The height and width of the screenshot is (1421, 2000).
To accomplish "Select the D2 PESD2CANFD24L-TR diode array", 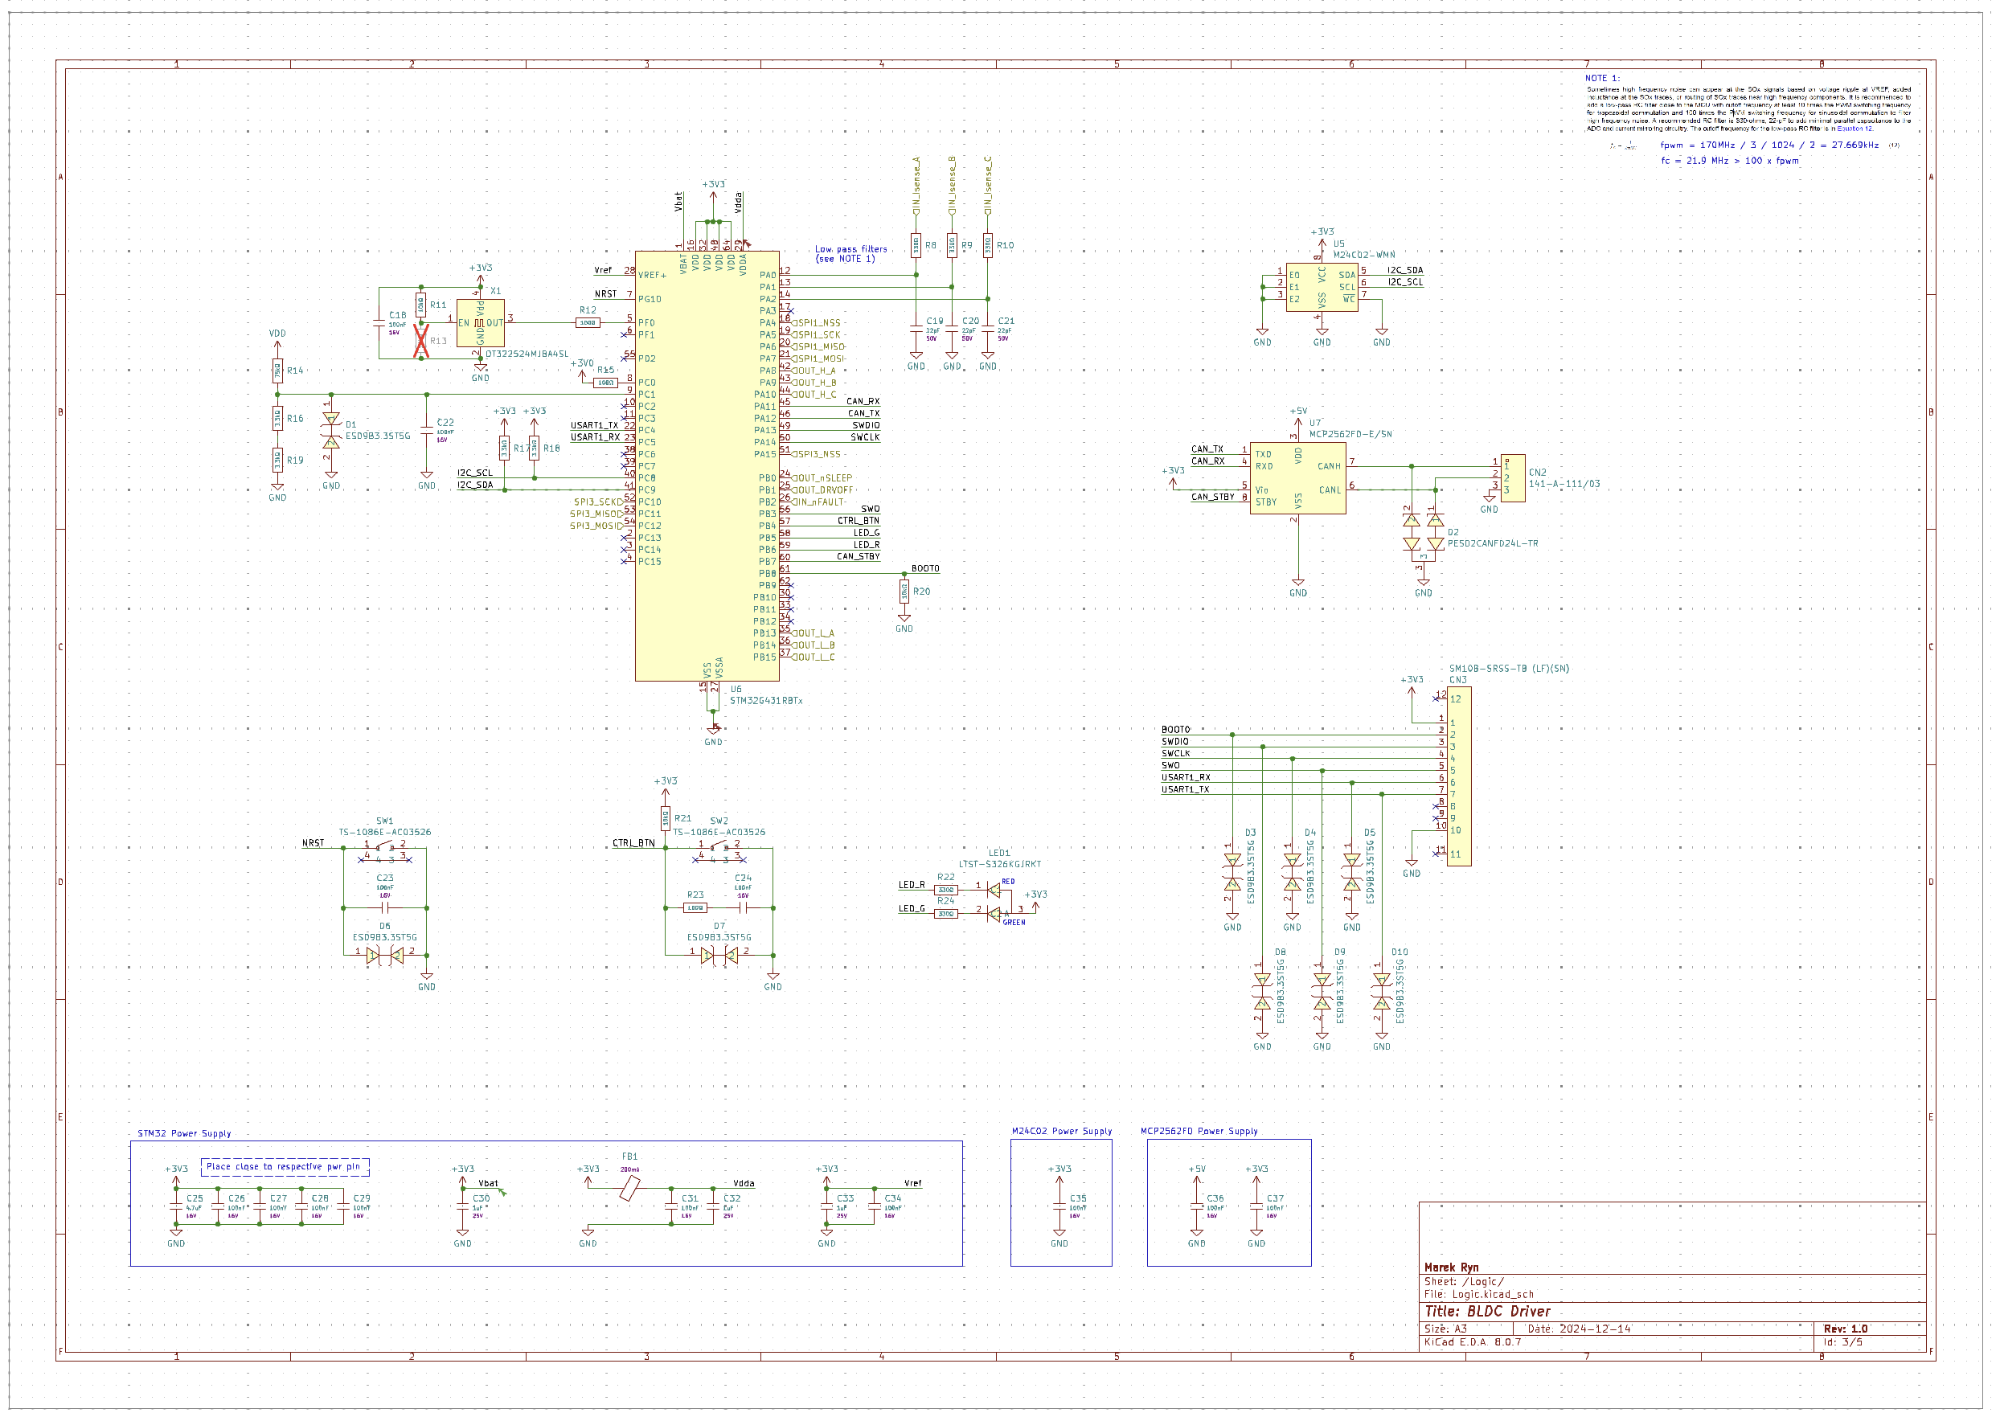I will [1423, 533].
